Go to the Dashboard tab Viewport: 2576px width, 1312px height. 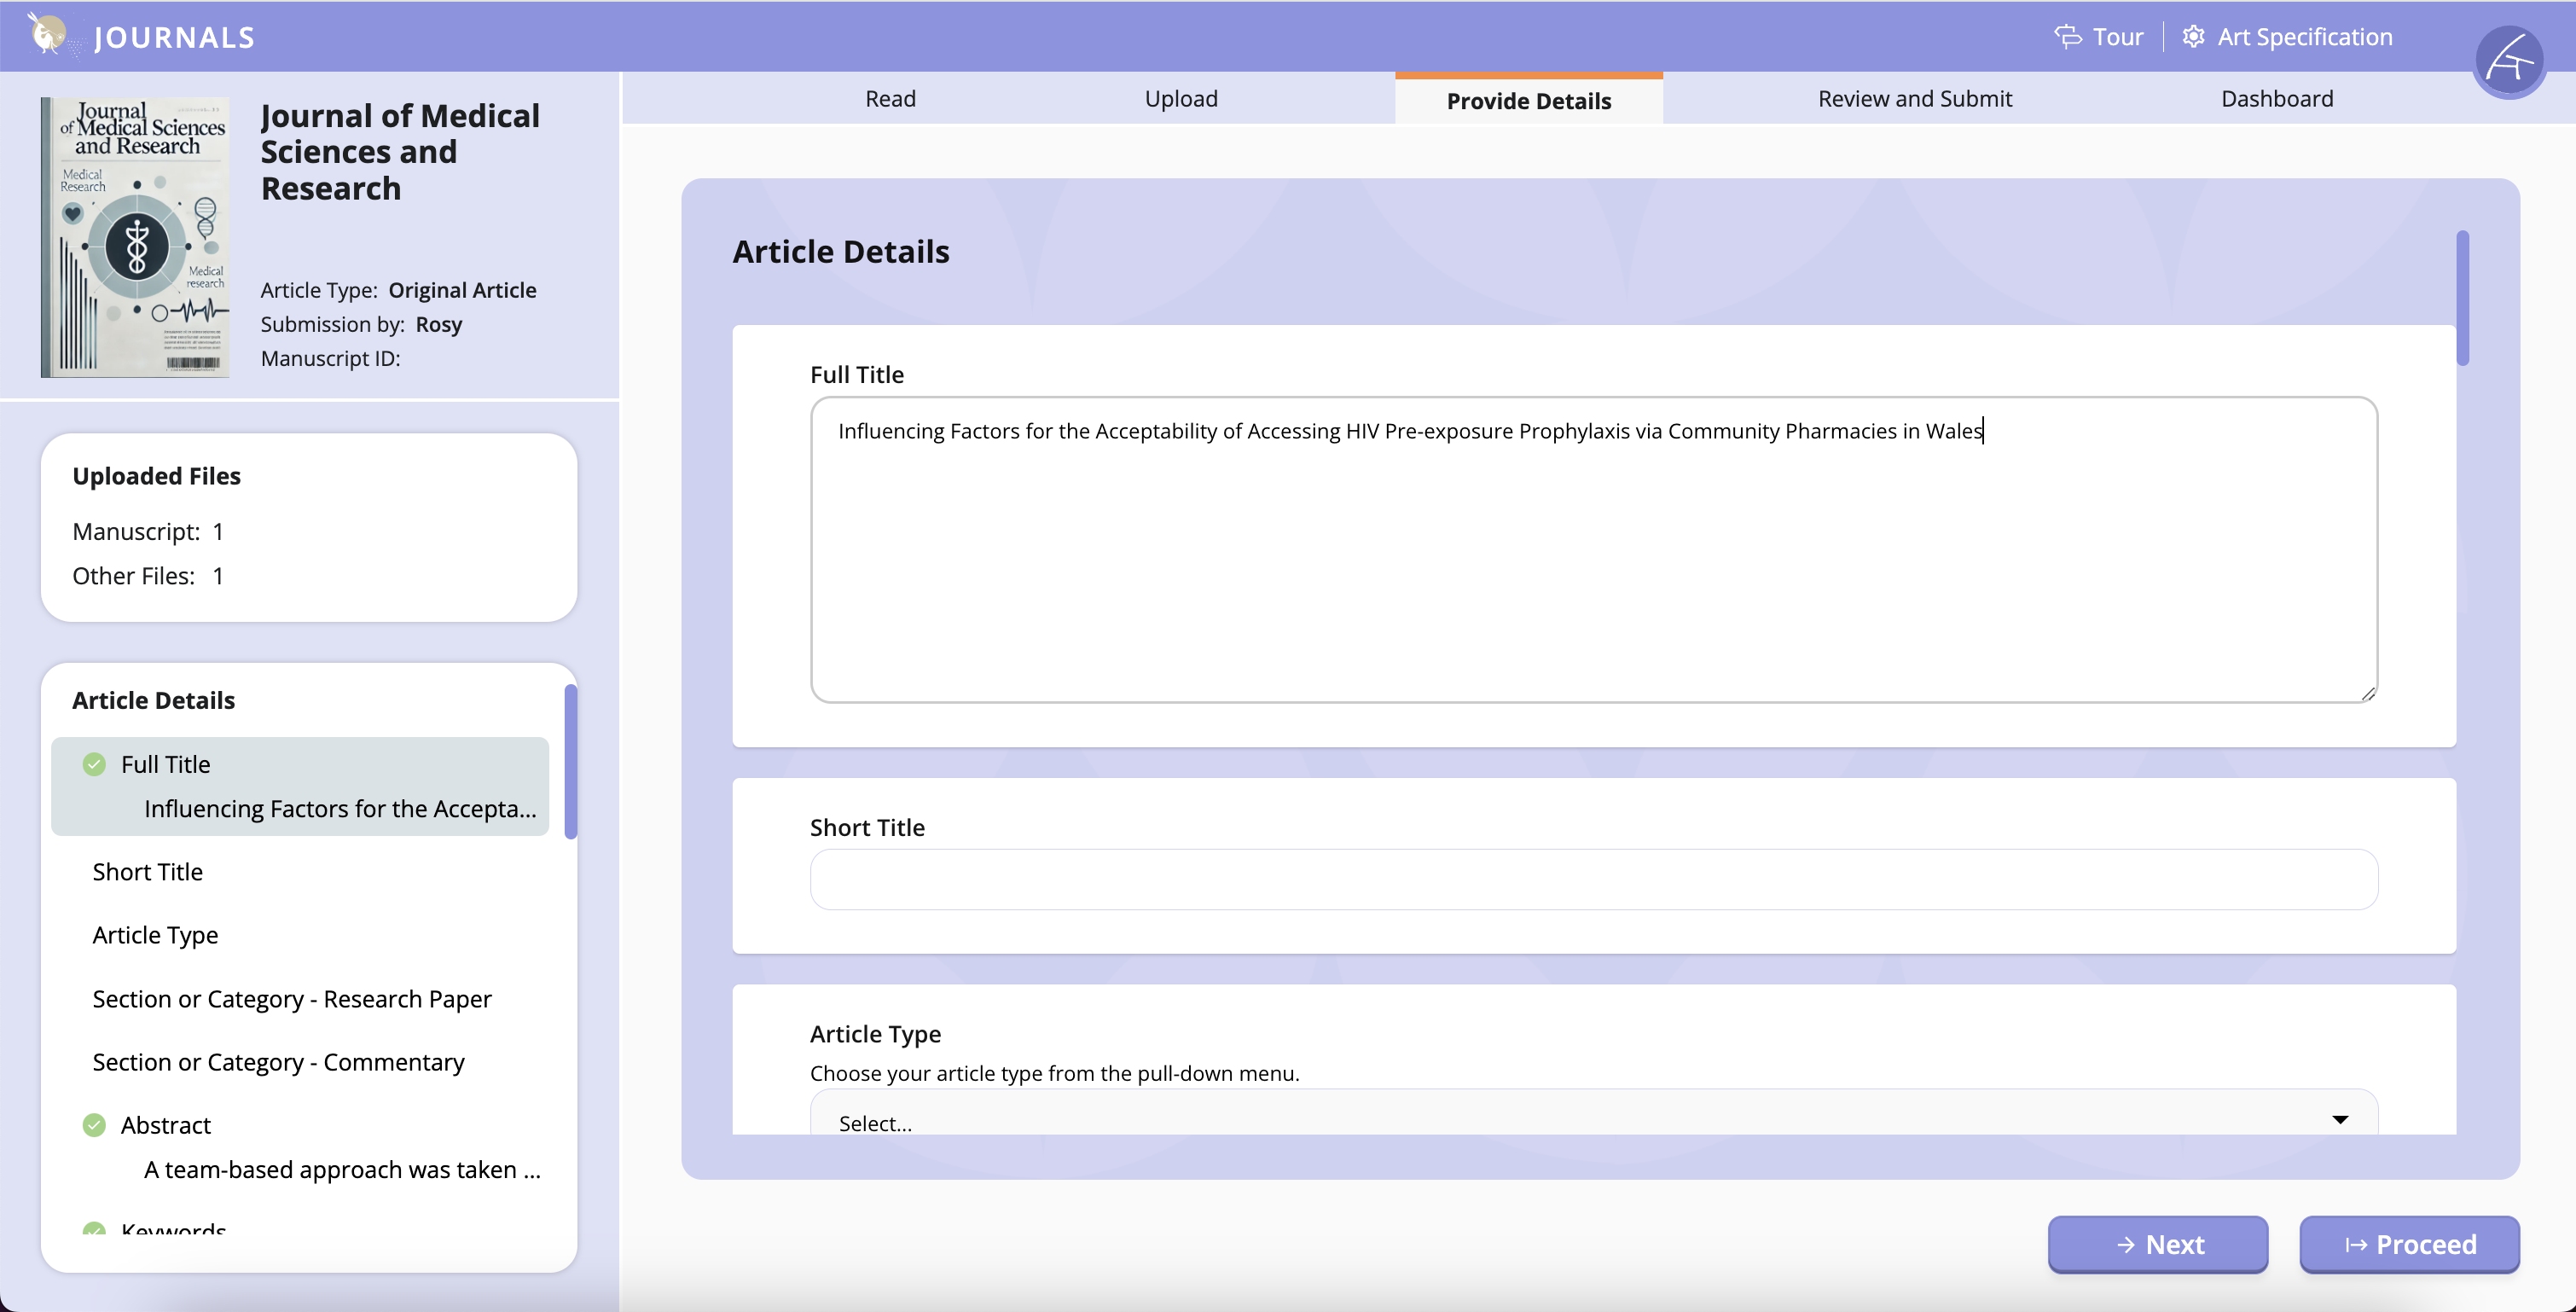pos(2277,98)
